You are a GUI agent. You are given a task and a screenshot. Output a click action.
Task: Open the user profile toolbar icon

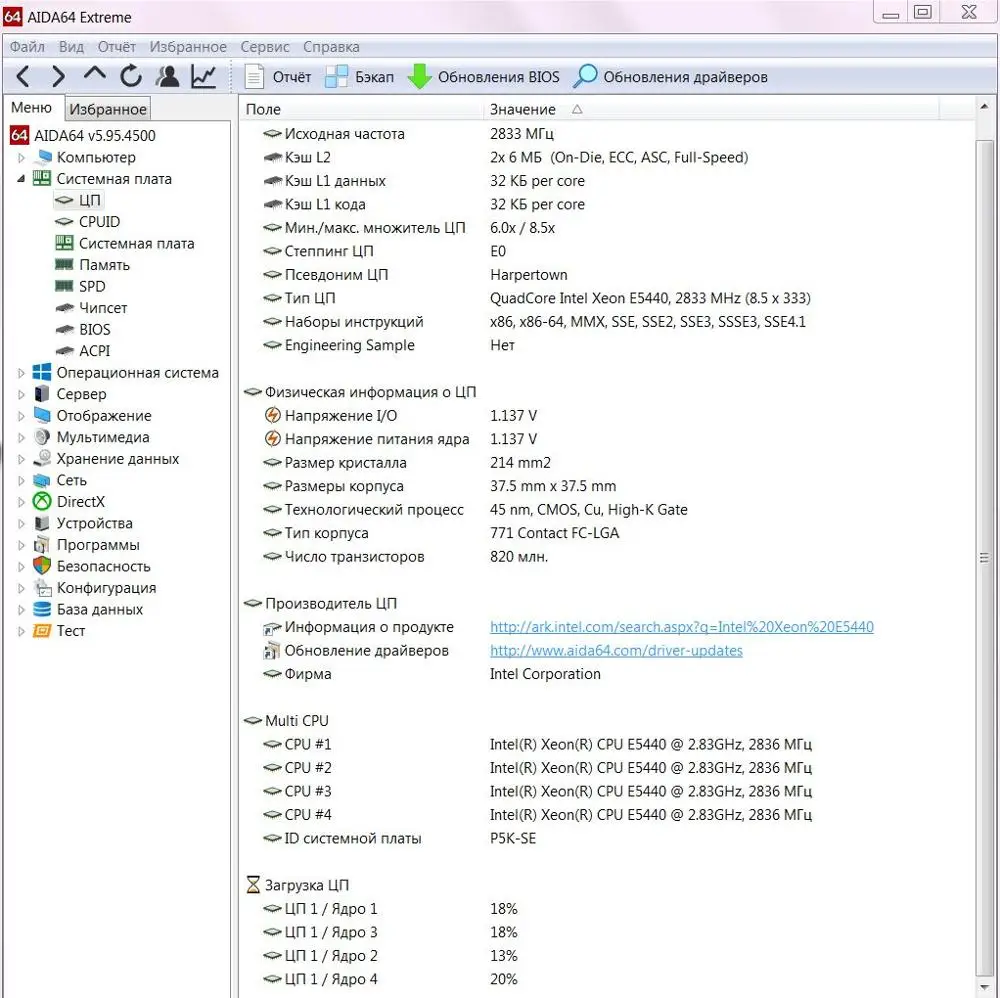(x=167, y=77)
